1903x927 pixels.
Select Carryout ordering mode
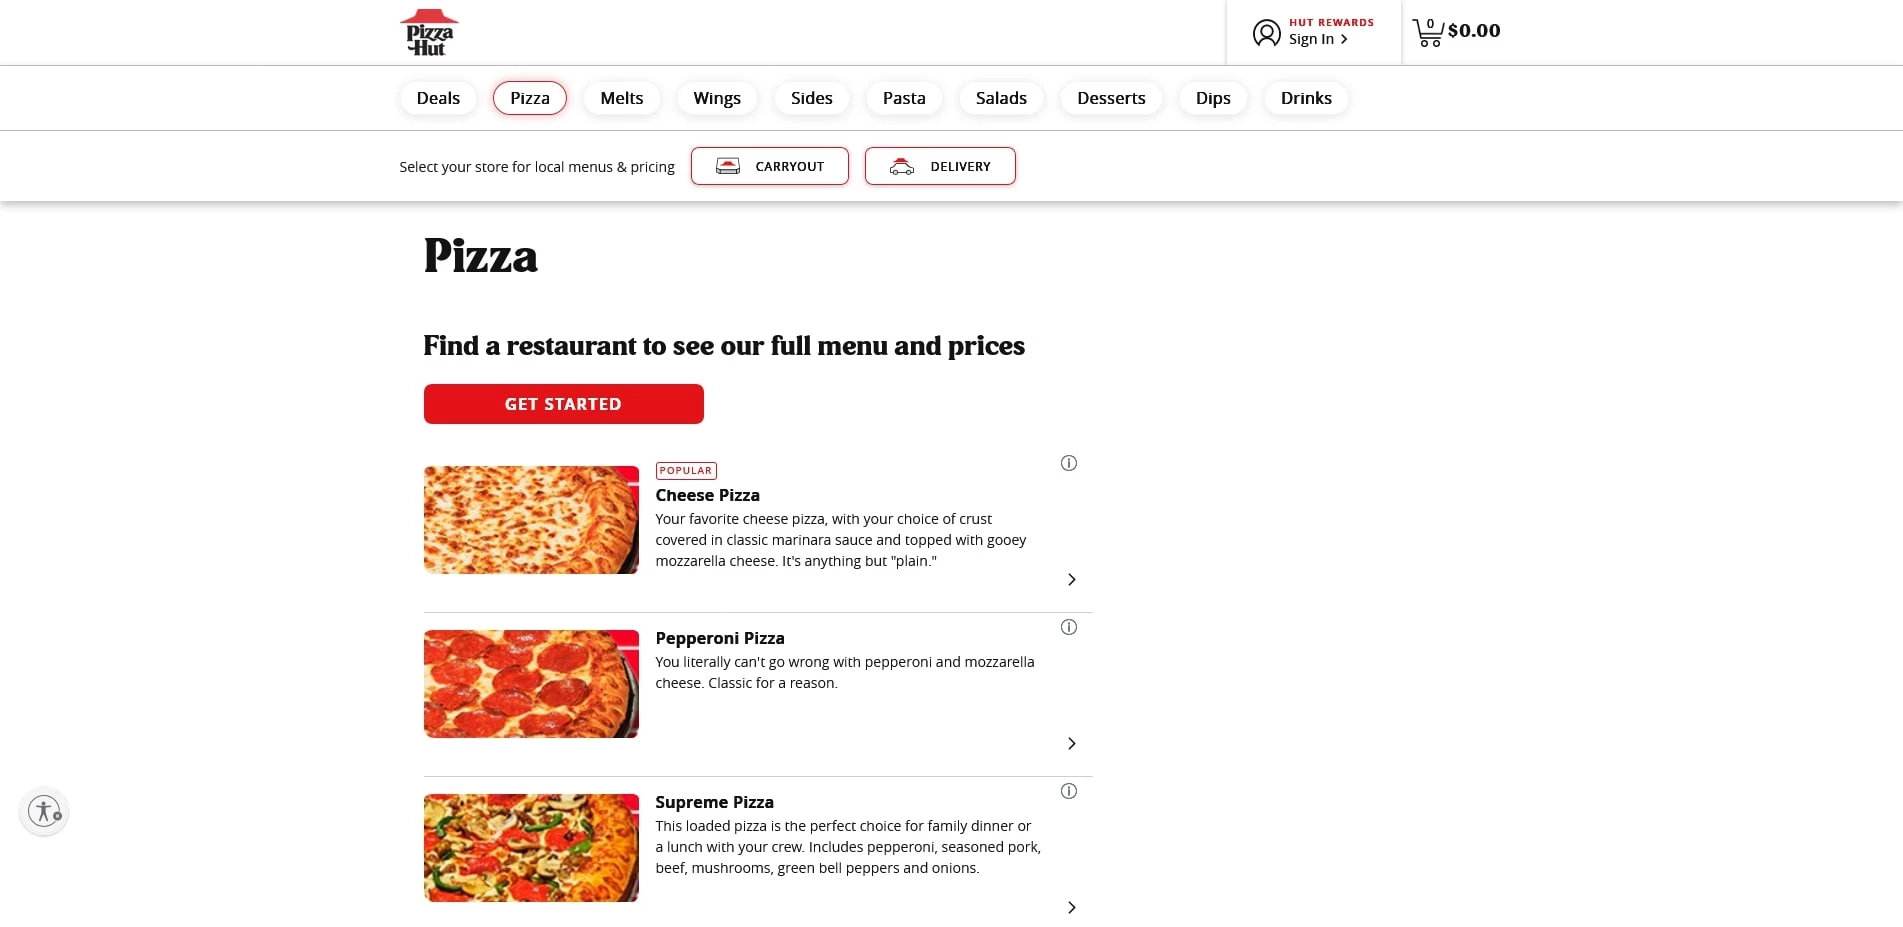(x=769, y=165)
